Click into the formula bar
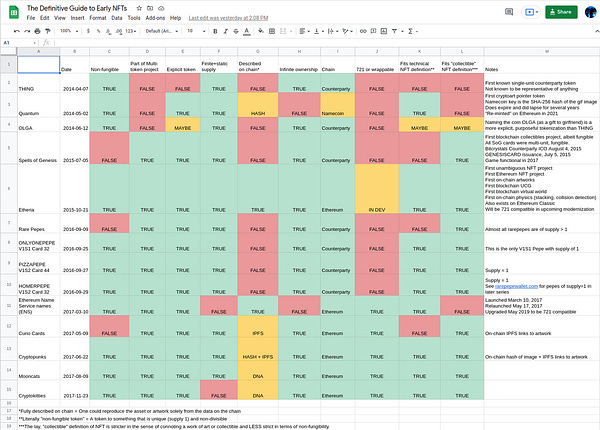Viewport: 600px width, 430px height. tap(325, 43)
